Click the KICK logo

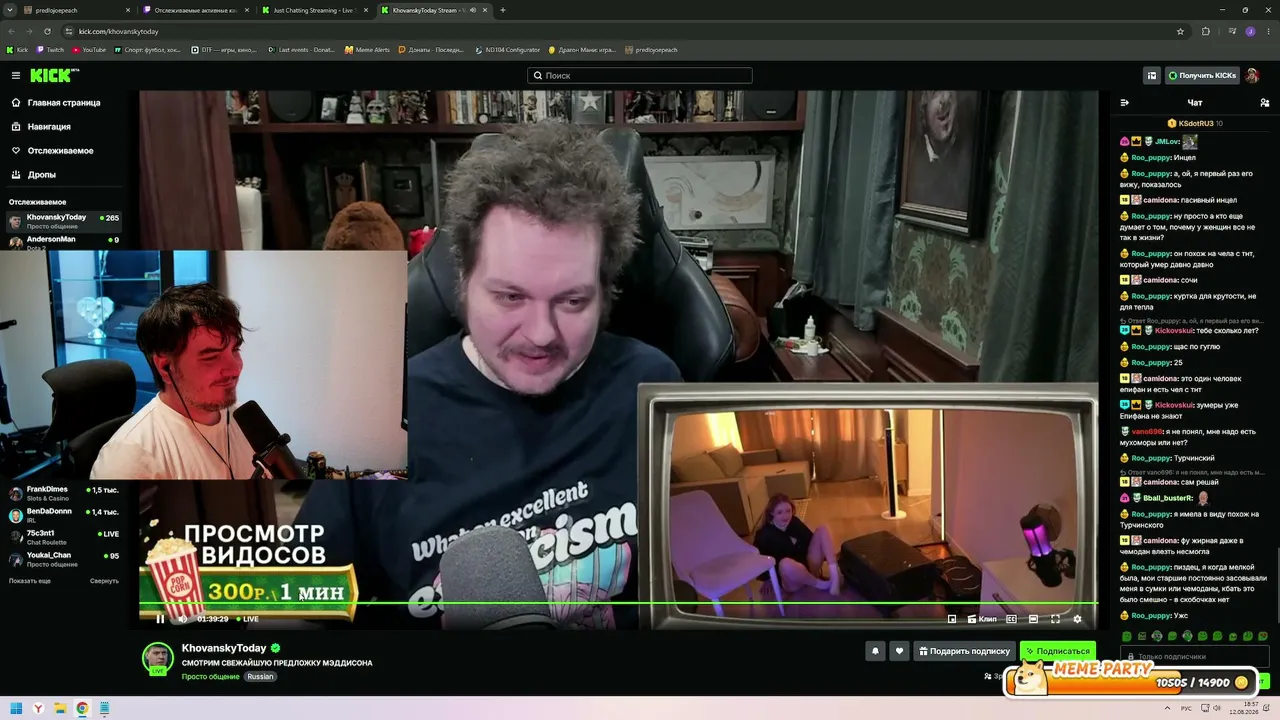[x=52, y=75]
